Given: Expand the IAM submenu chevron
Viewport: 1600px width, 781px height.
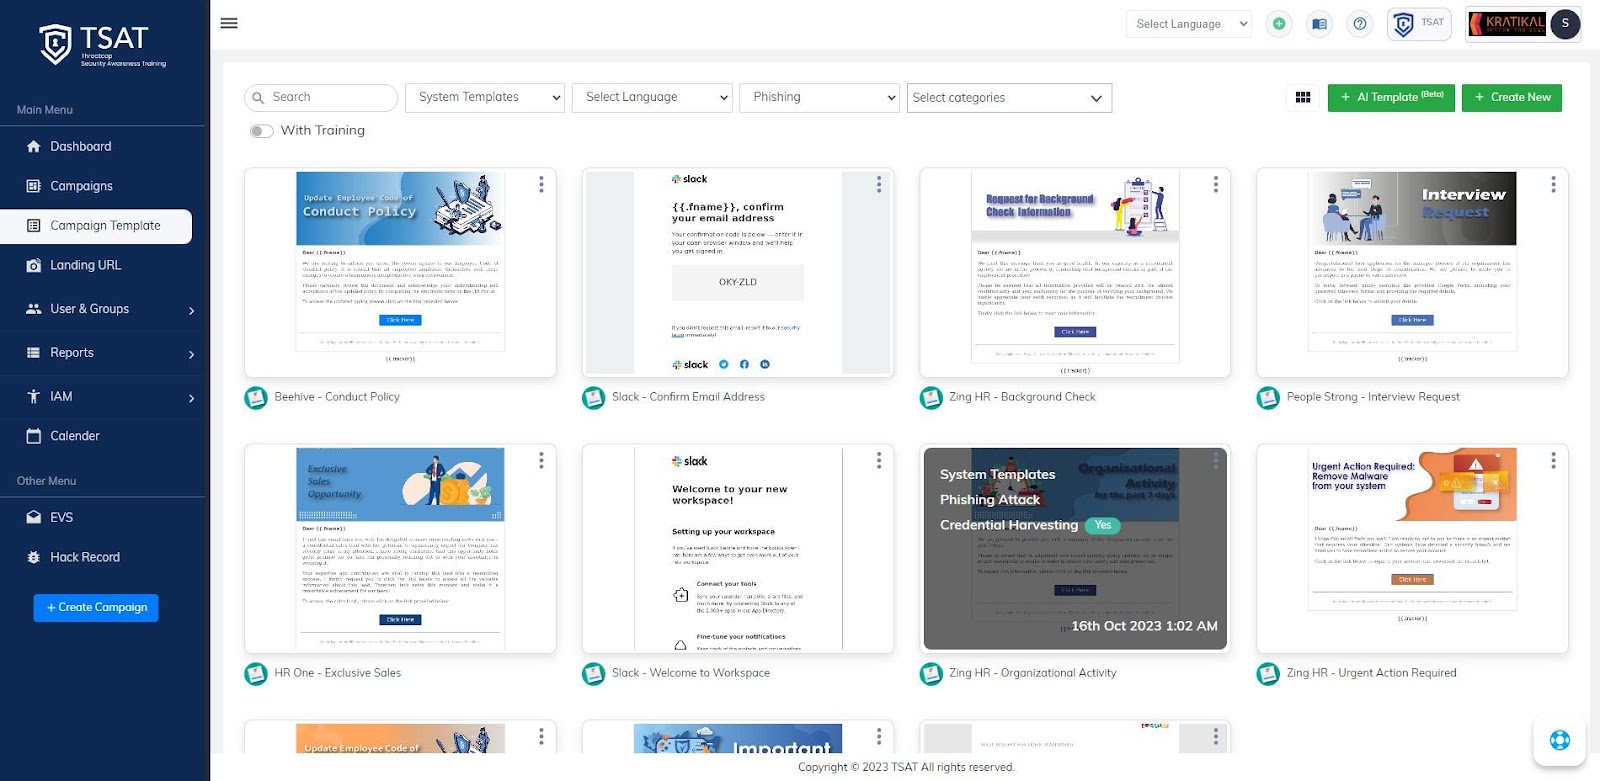Looking at the screenshot, I should (191, 398).
